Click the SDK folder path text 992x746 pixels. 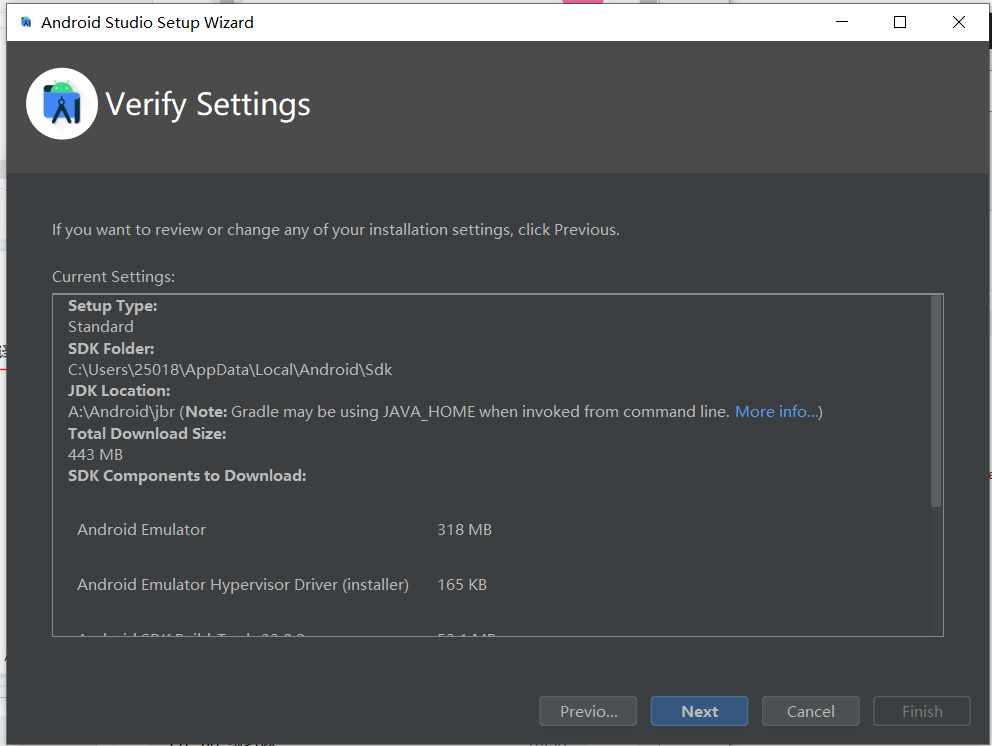click(x=230, y=370)
